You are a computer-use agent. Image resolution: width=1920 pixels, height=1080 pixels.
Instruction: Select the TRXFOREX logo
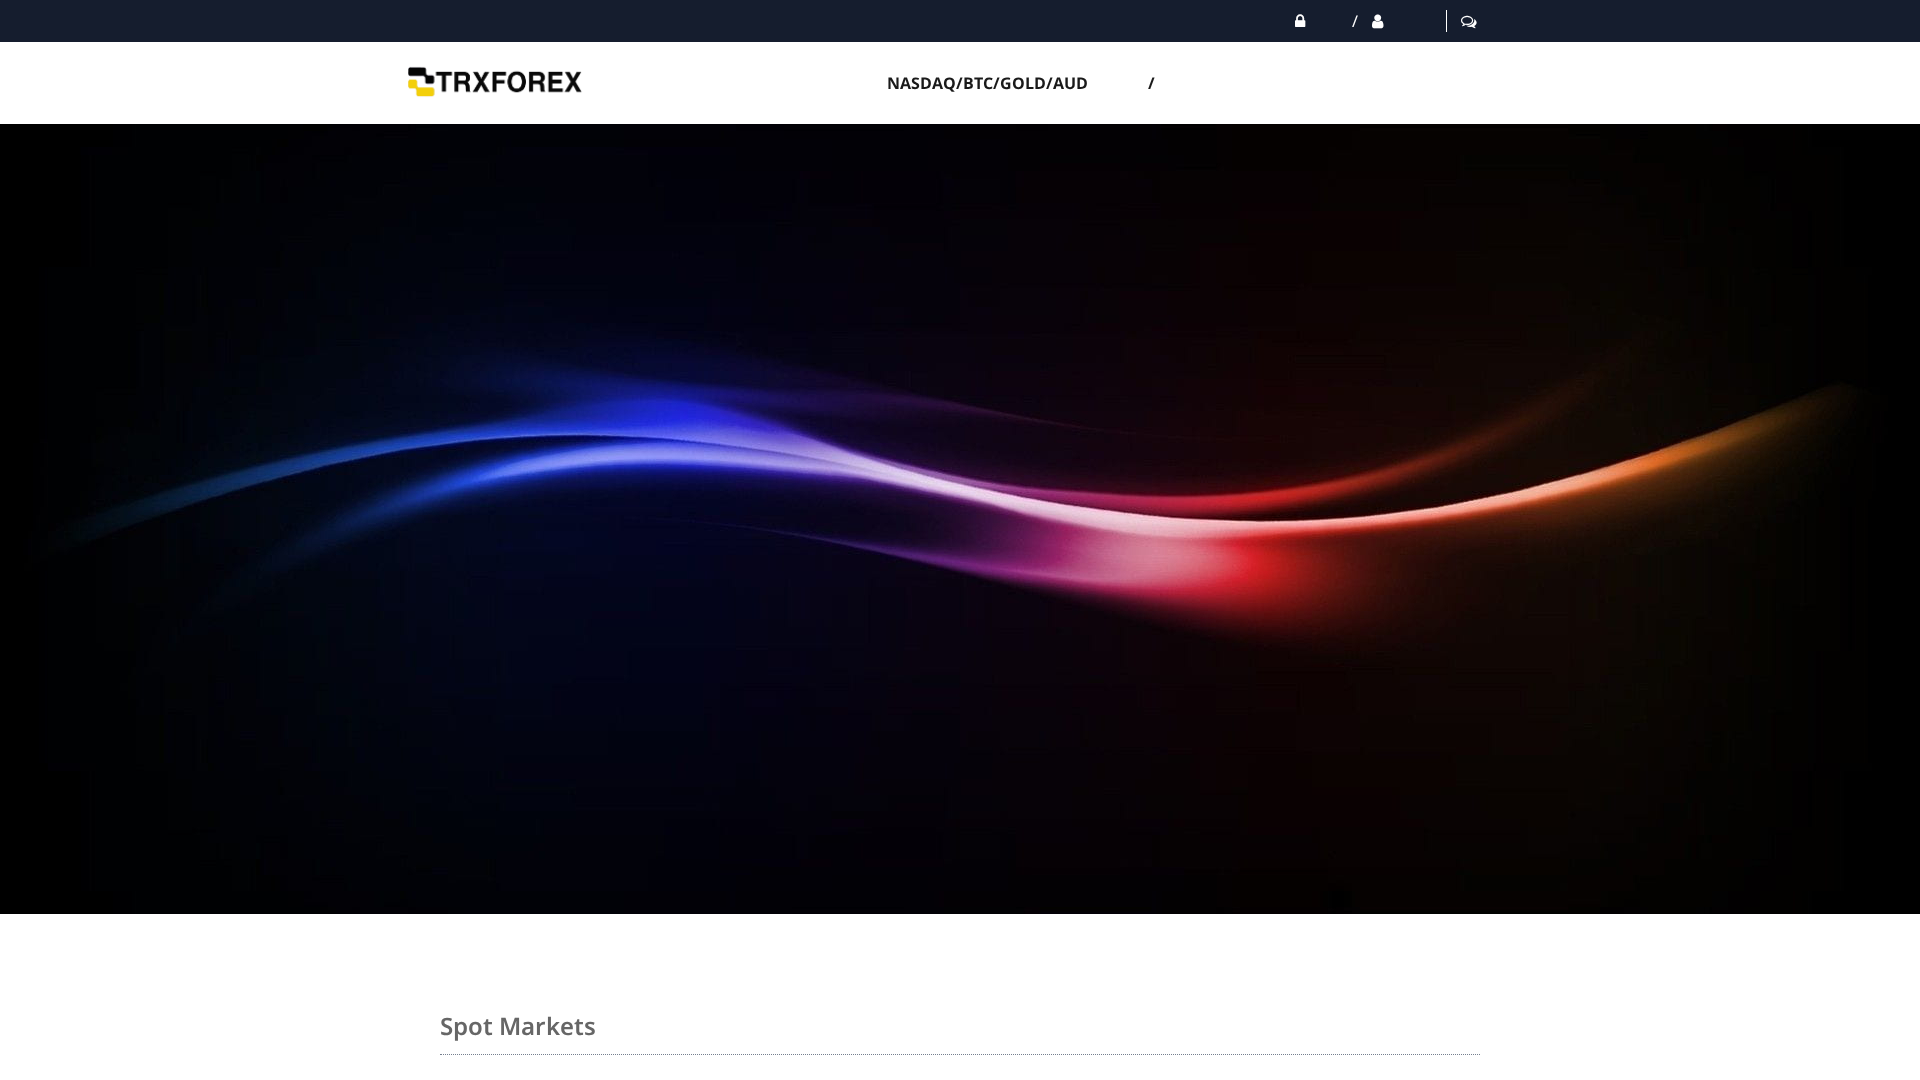click(x=494, y=82)
